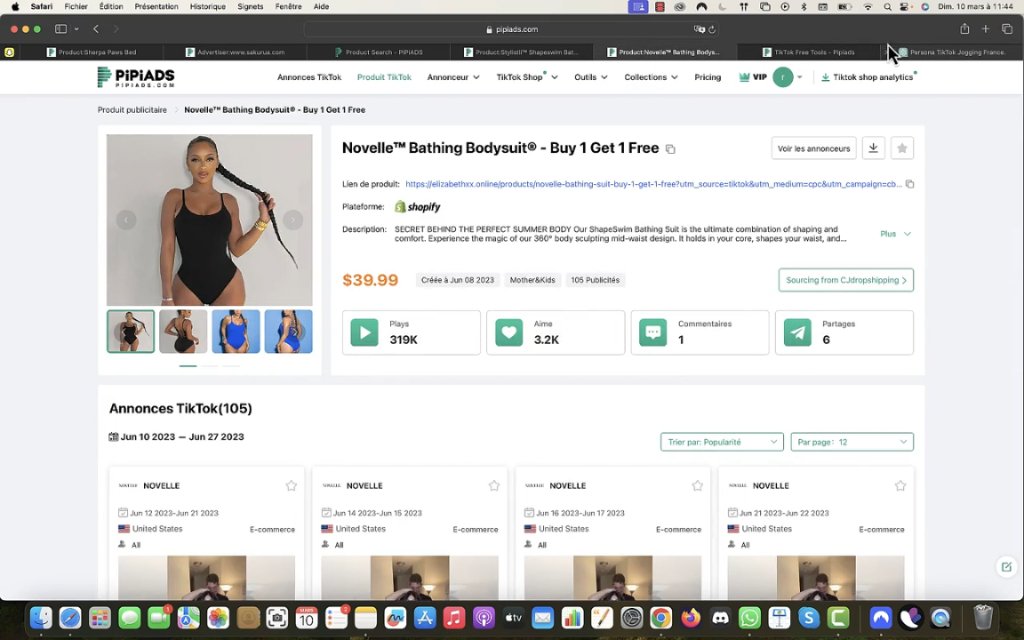Click Safari share icon
1024x640 pixels.
965,29
